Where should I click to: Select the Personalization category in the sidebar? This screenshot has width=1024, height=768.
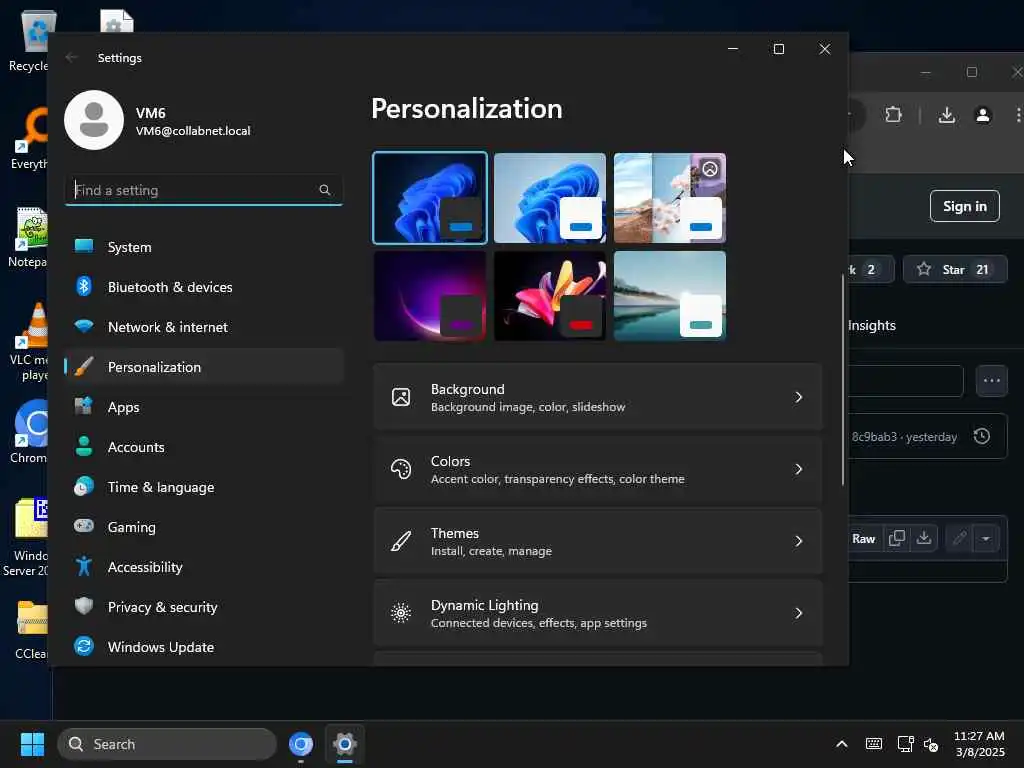(204, 367)
